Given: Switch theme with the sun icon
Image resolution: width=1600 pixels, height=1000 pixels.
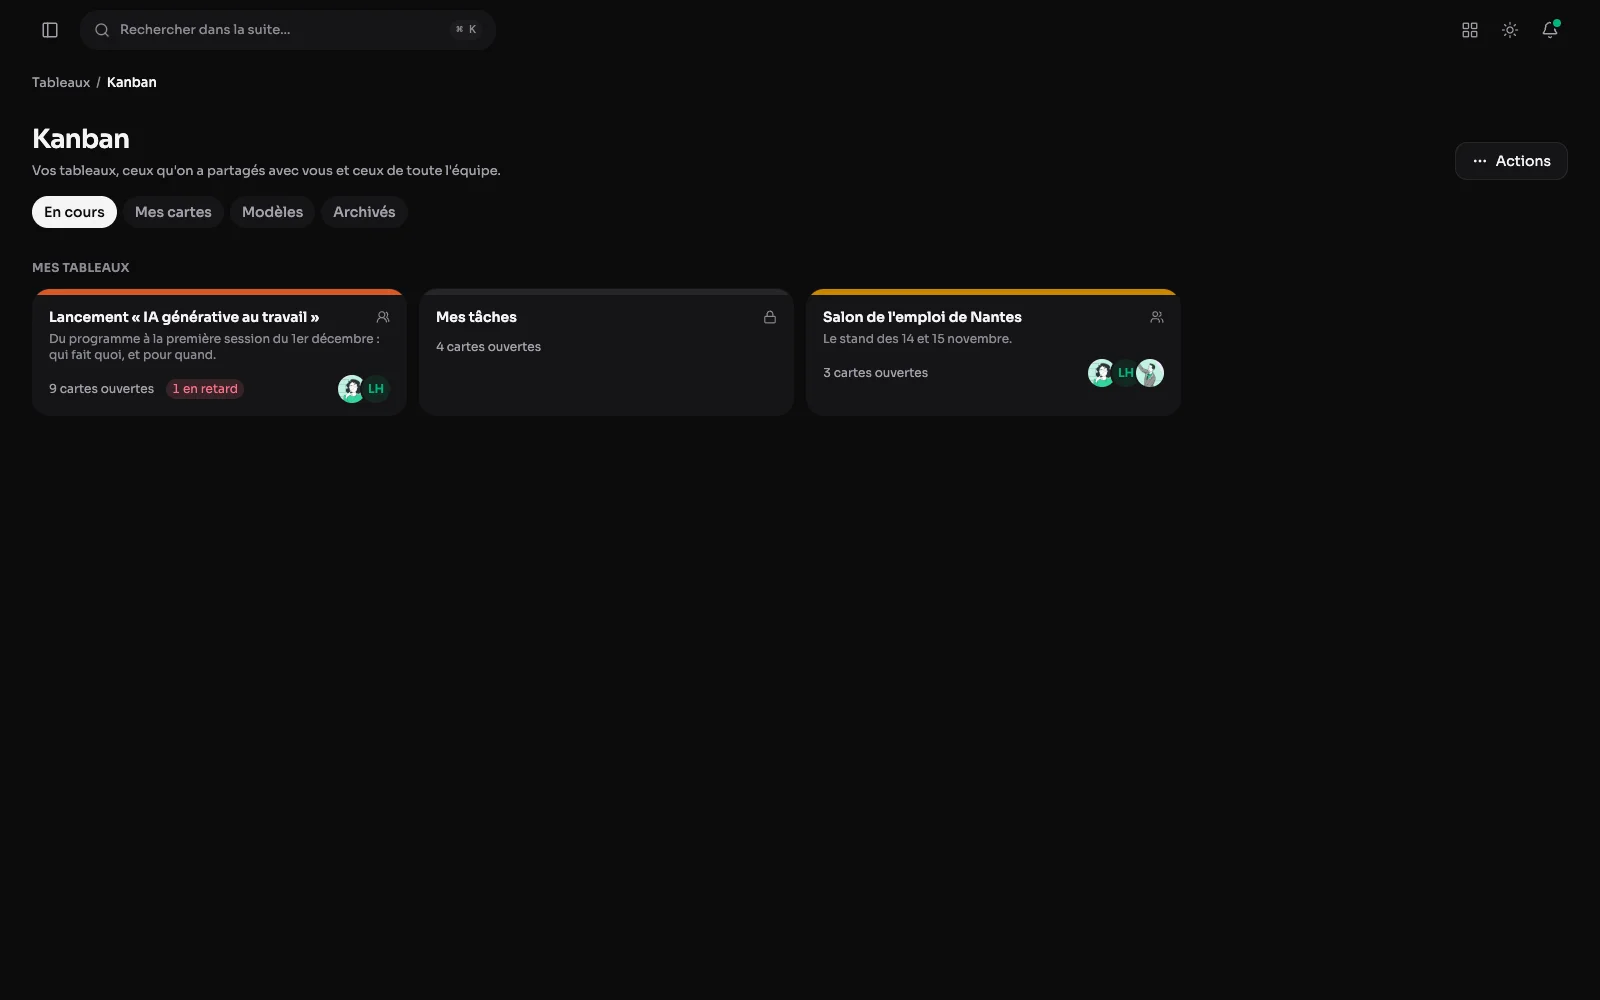Looking at the screenshot, I should point(1510,30).
